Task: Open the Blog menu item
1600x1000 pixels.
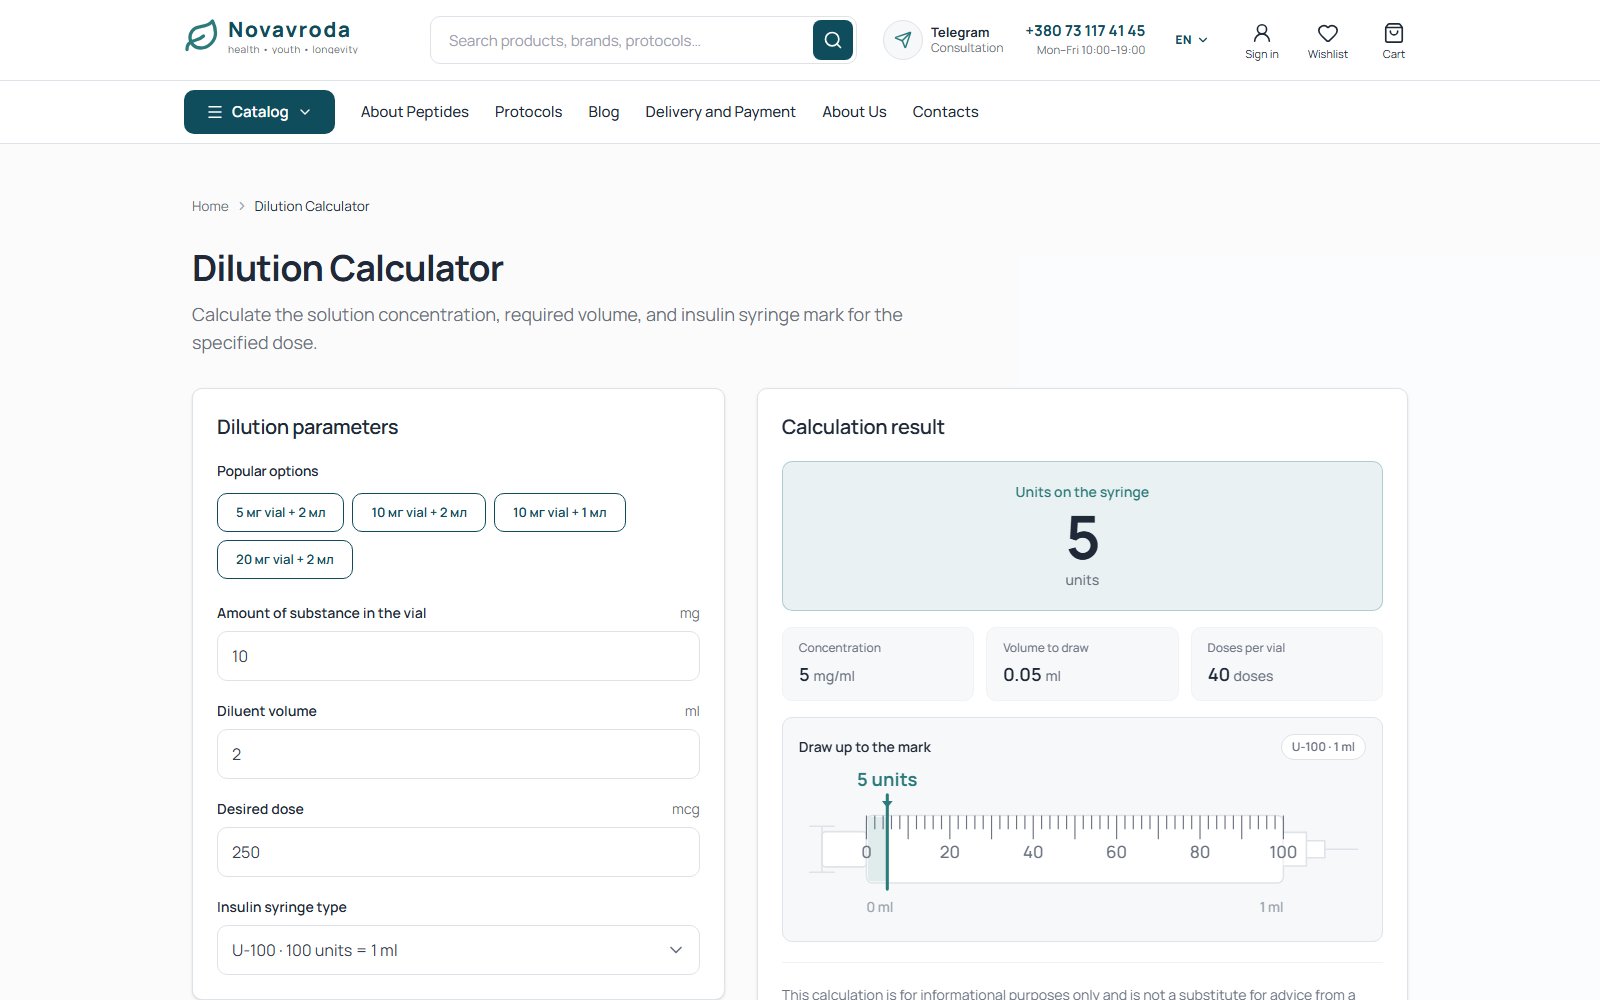Action: pos(604,112)
